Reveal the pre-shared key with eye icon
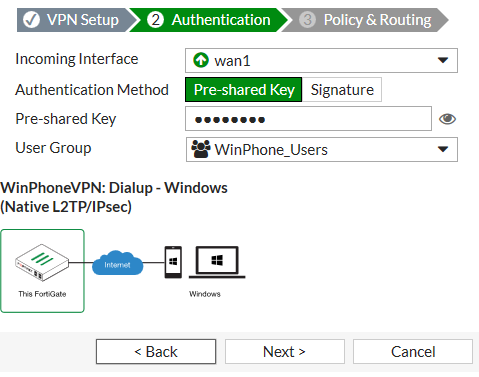The image size is (479, 377). point(447,119)
